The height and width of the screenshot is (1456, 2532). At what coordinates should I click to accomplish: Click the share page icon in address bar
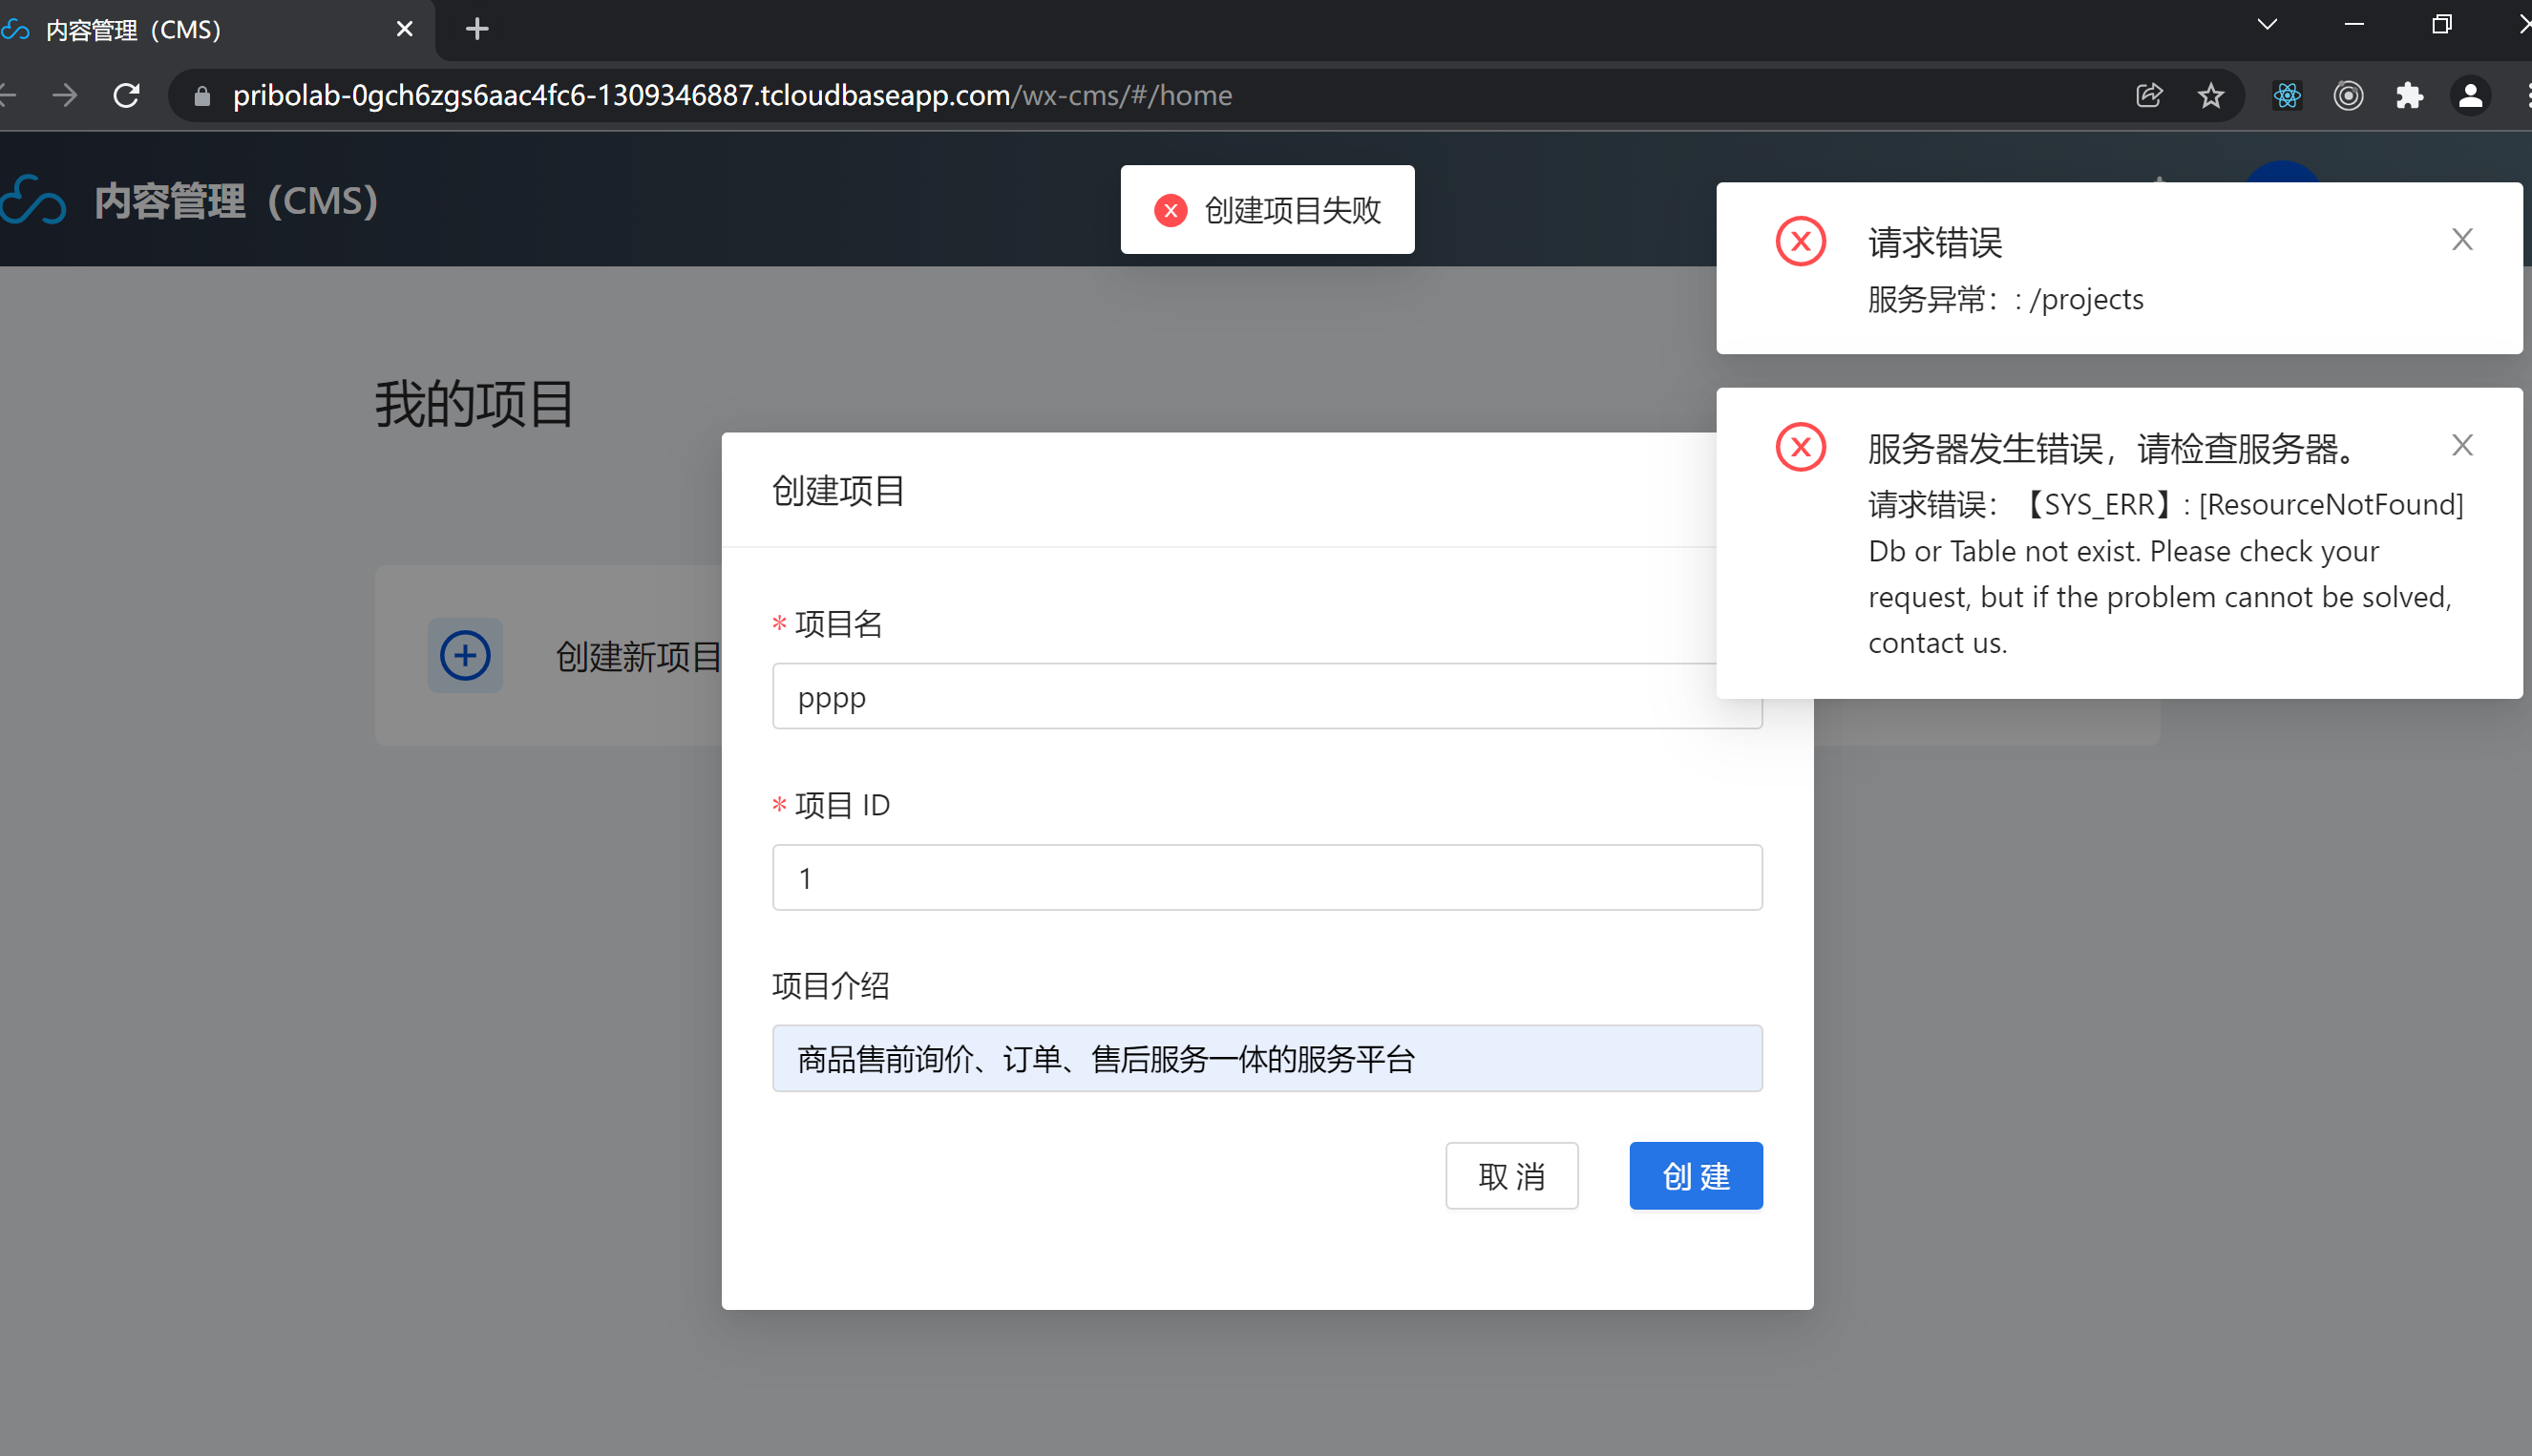coord(2149,96)
